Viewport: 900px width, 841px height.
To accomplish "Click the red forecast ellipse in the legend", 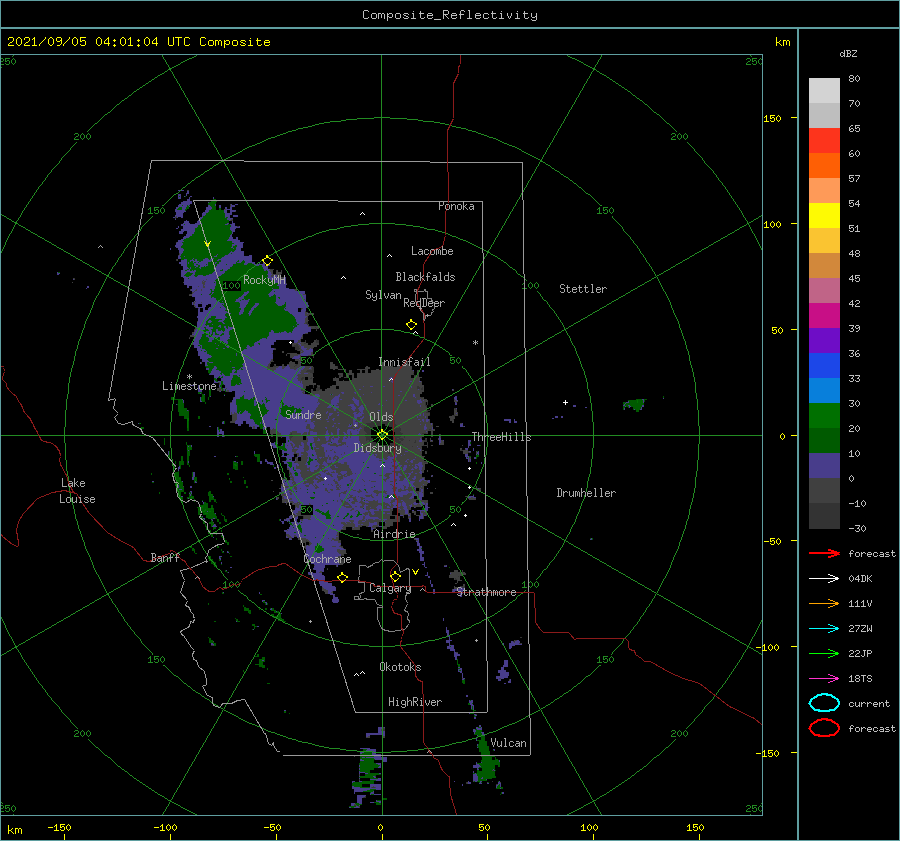I will tap(824, 728).
